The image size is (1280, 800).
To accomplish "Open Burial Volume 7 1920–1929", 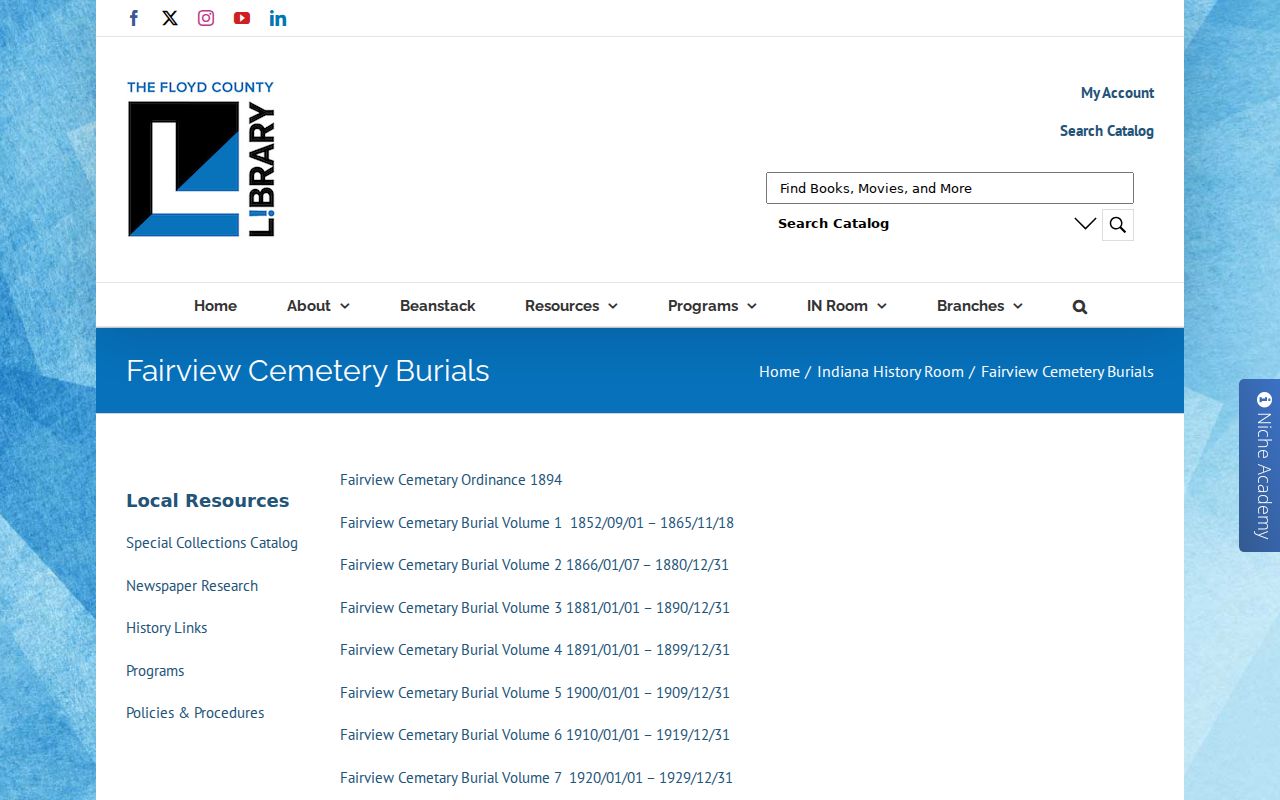I will 536,778.
